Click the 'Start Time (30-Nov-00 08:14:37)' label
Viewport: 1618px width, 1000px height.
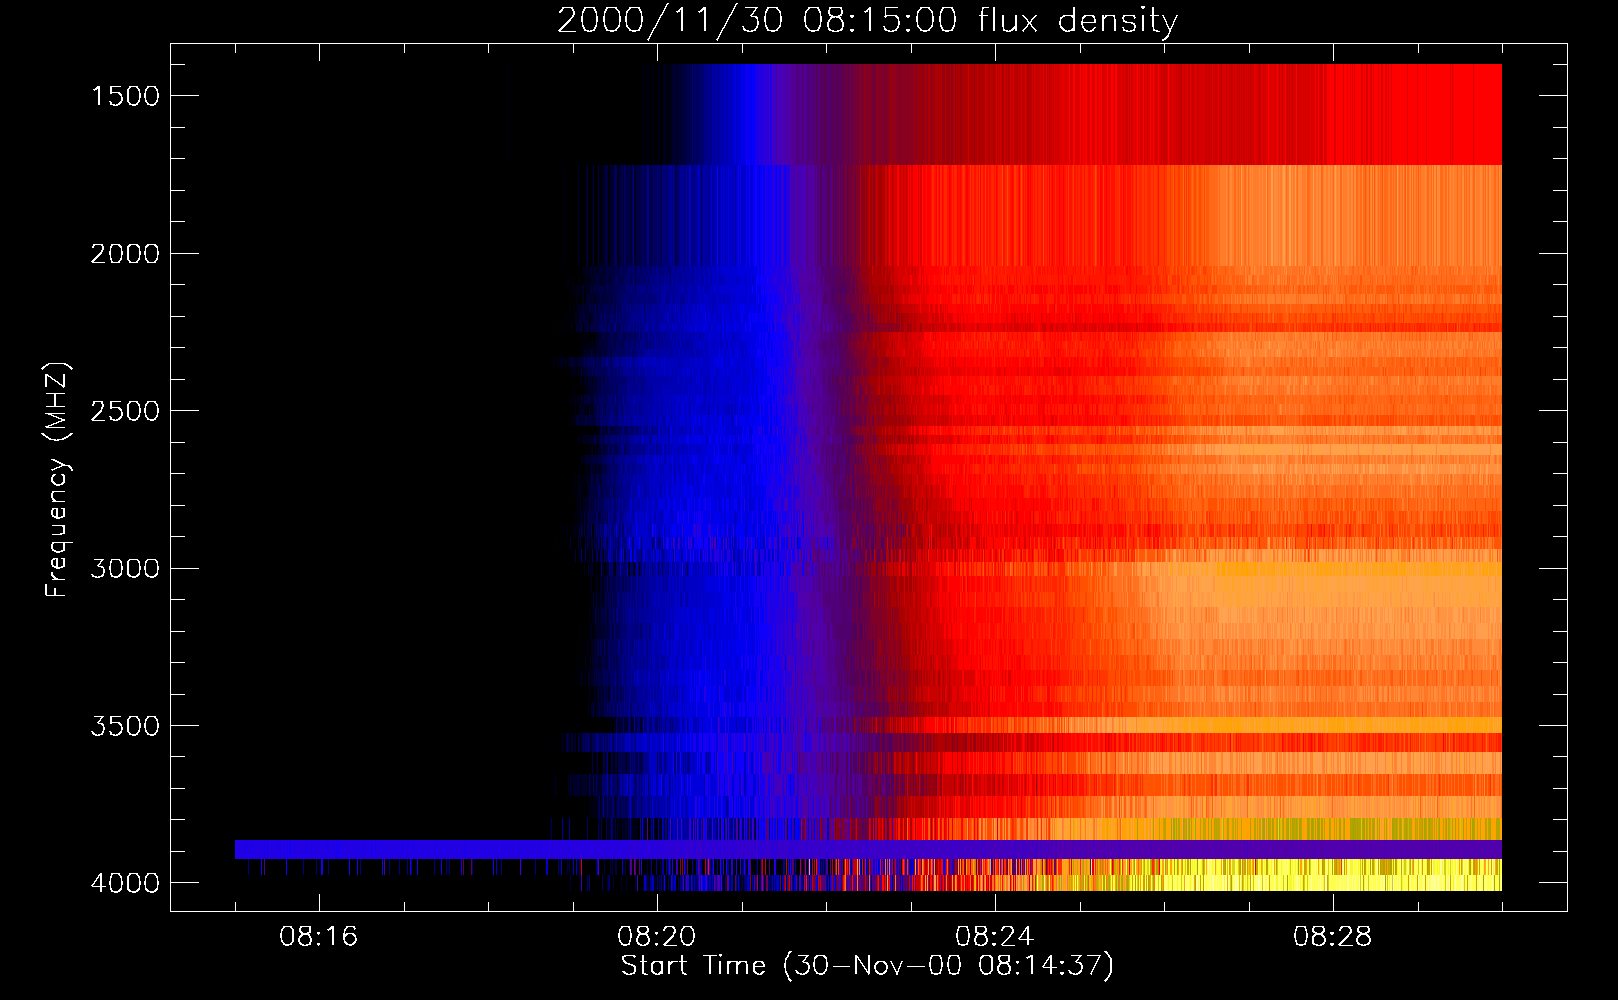(x=867, y=966)
